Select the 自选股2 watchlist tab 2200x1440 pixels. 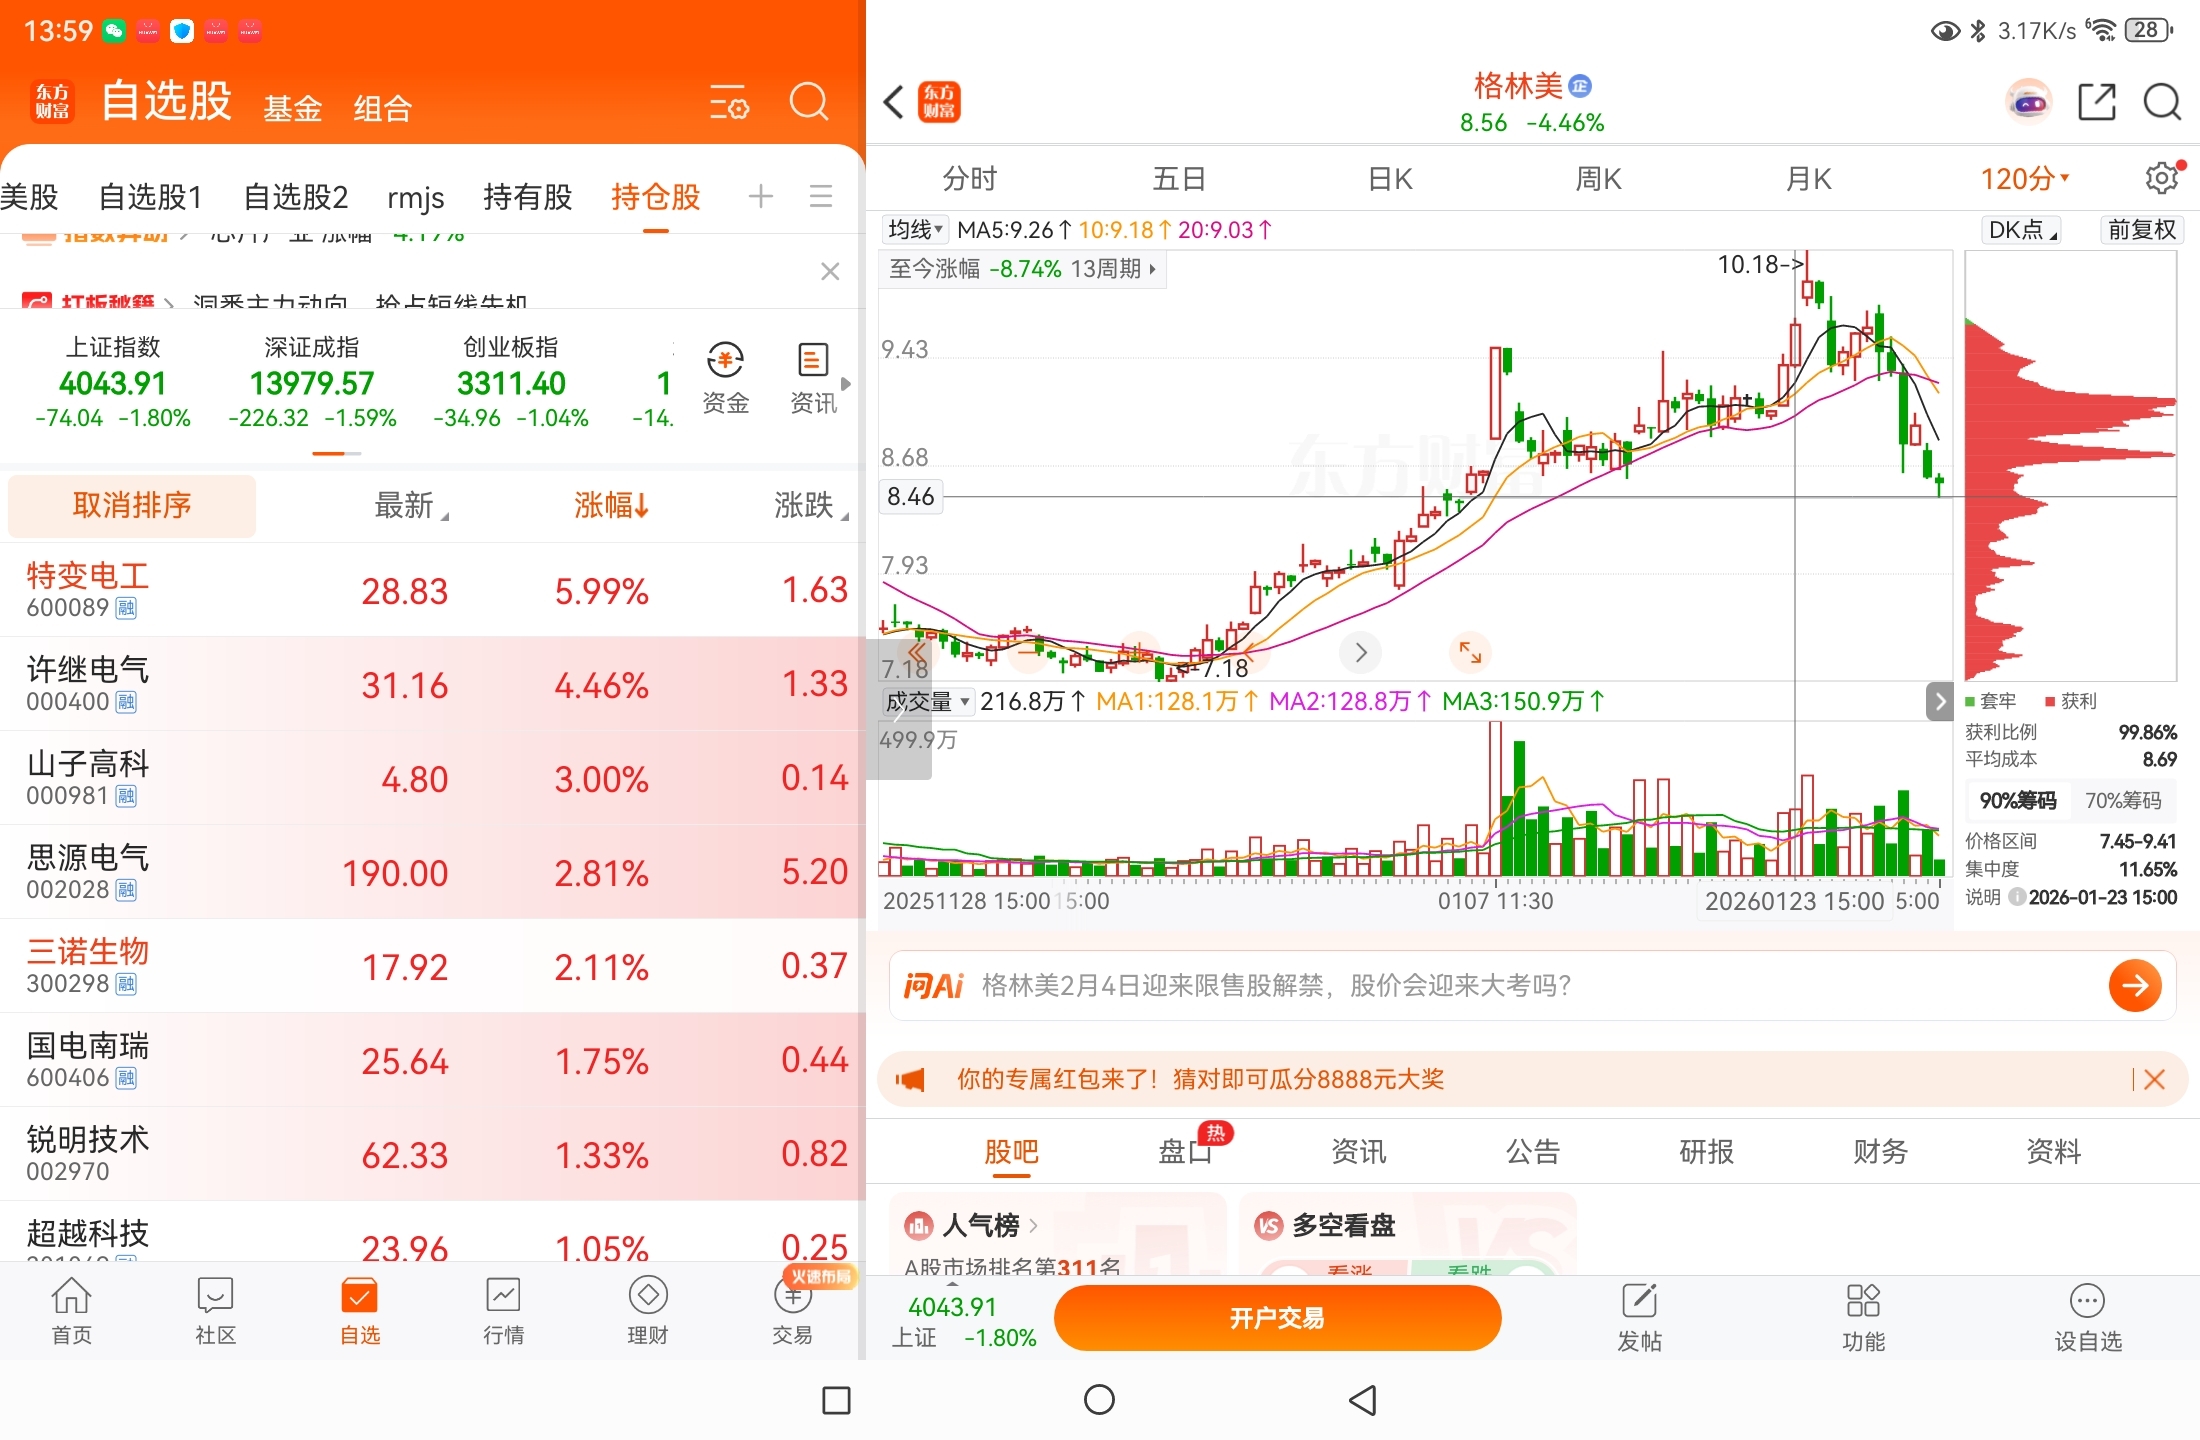[295, 197]
